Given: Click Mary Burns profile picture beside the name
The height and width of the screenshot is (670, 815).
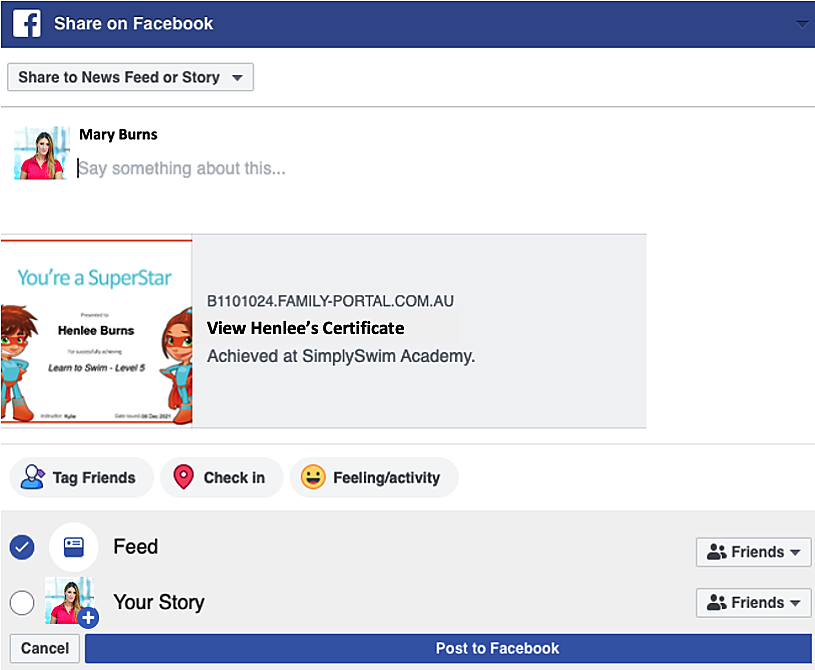Looking at the screenshot, I should click(42, 153).
